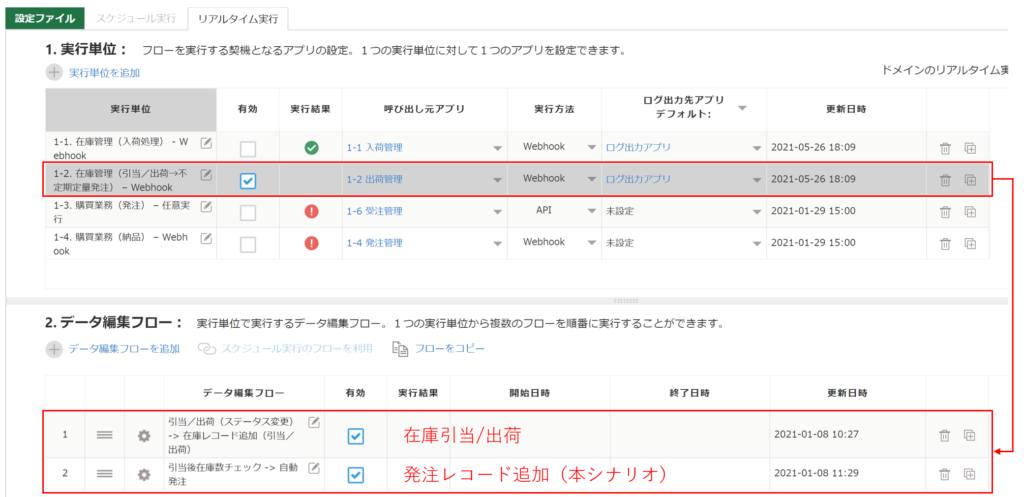Click the データ編集フロー column header
1024x497 pixels.
(244, 393)
